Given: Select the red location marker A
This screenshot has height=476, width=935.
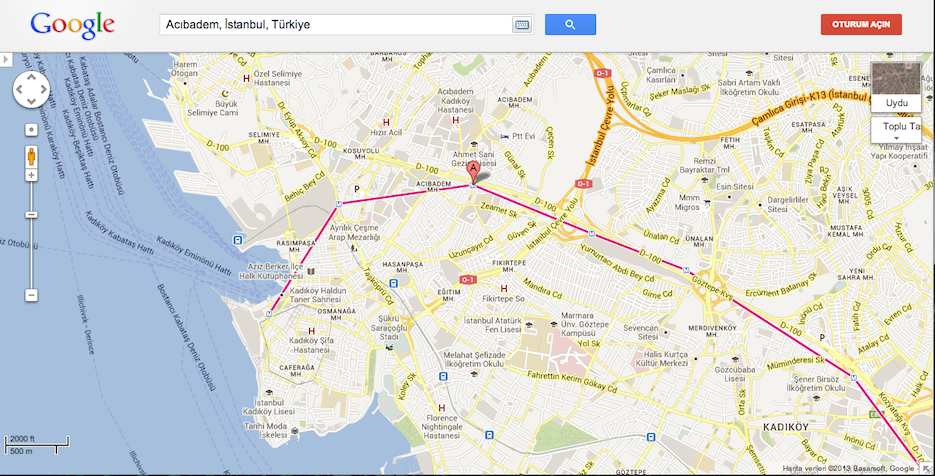Looking at the screenshot, I should click(x=473, y=172).
